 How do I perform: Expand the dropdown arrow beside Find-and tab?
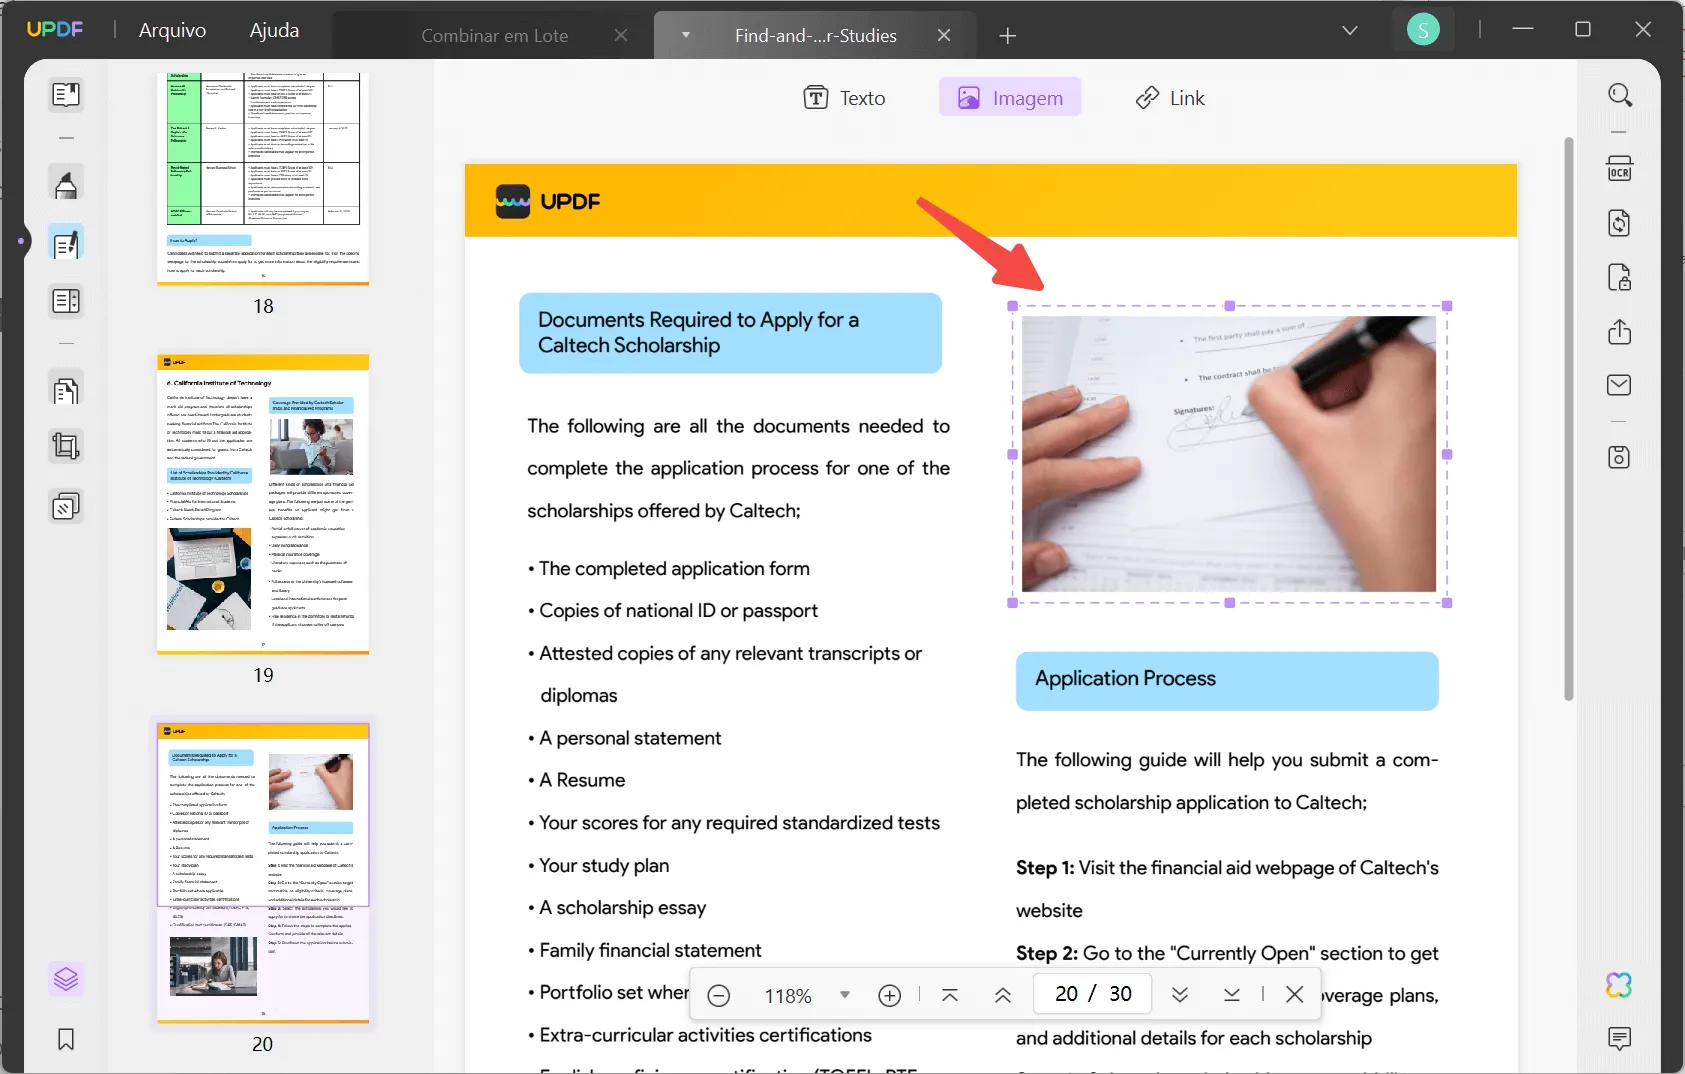(x=686, y=35)
